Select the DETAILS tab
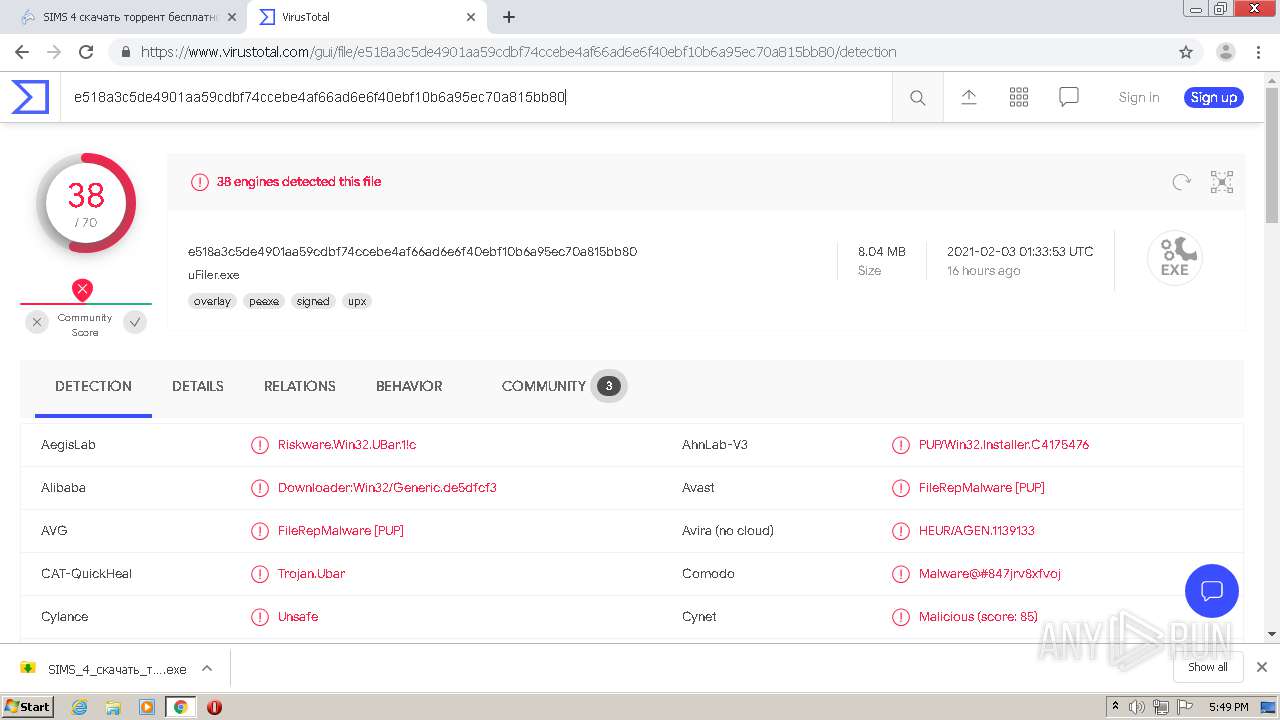 [198, 386]
